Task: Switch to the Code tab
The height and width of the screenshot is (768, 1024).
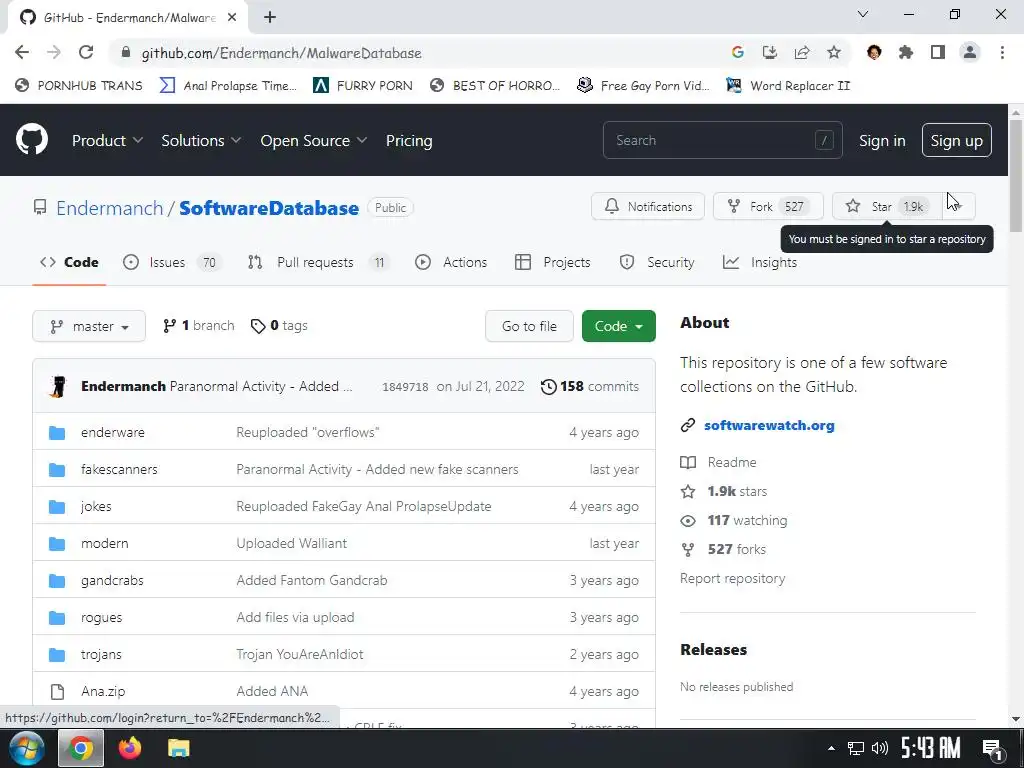Action: (x=69, y=262)
